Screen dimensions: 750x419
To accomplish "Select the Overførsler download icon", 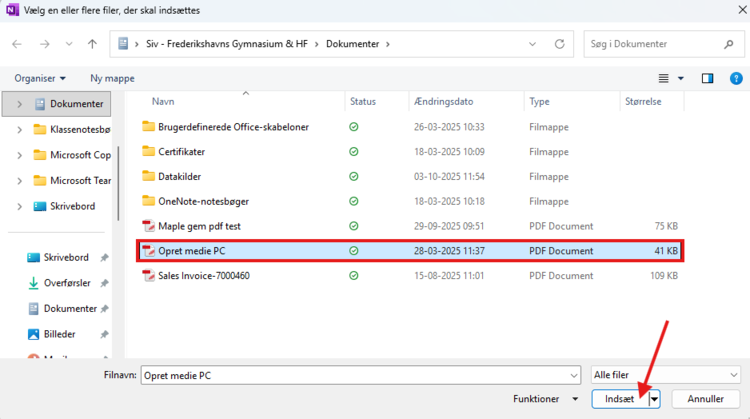I will pyautogui.click(x=32, y=283).
